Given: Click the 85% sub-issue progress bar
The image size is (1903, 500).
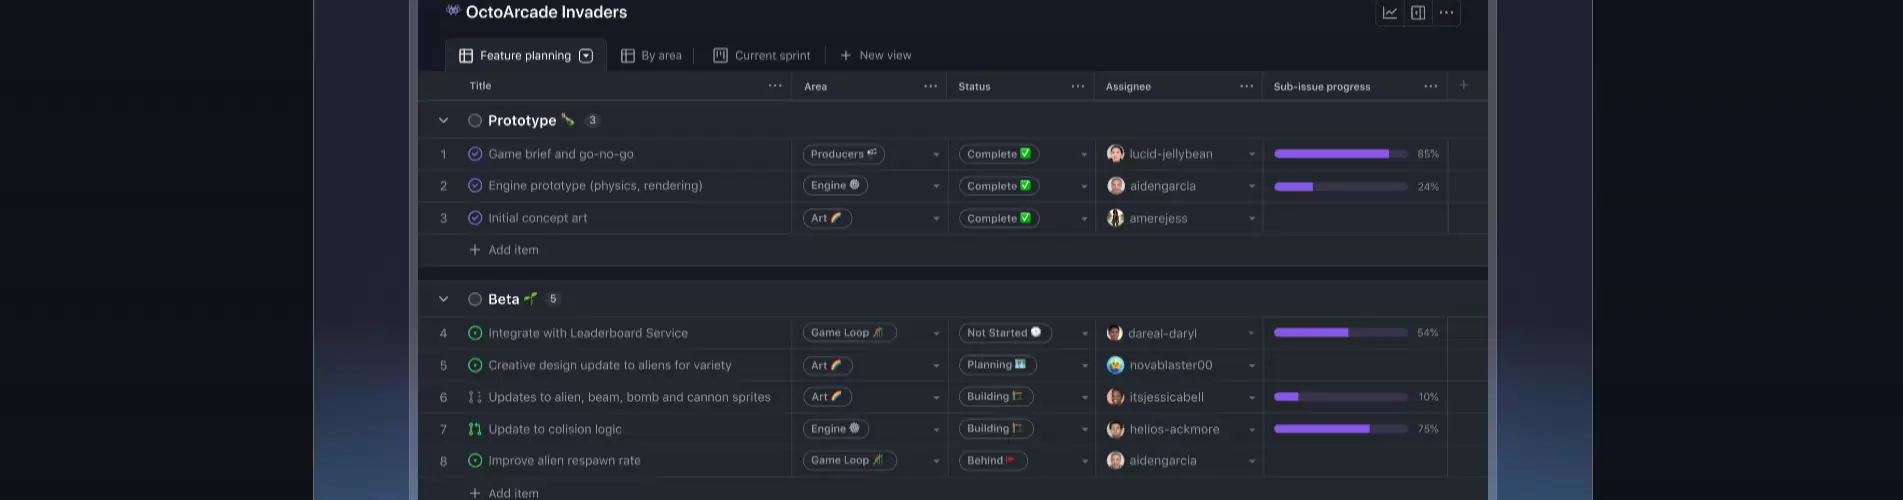Looking at the screenshot, I should (x=1340, y=154).
